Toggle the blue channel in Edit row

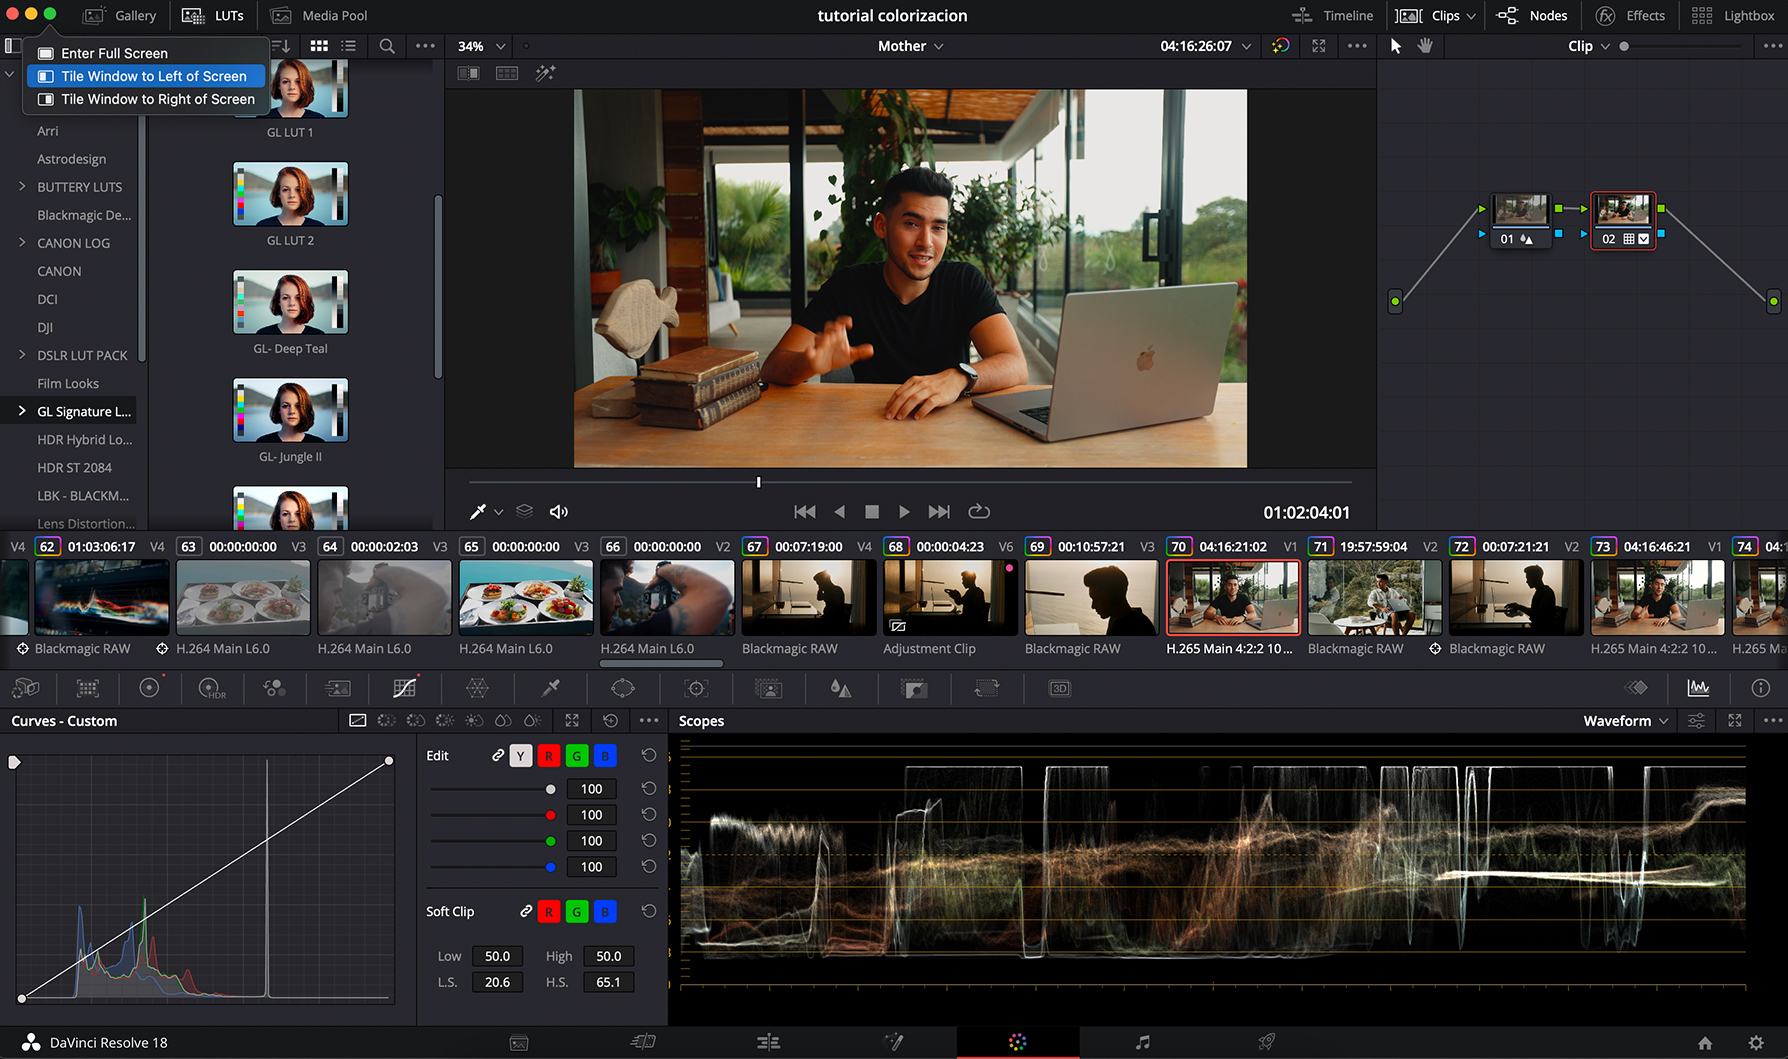pyautogui.click(x=605, y=756)
